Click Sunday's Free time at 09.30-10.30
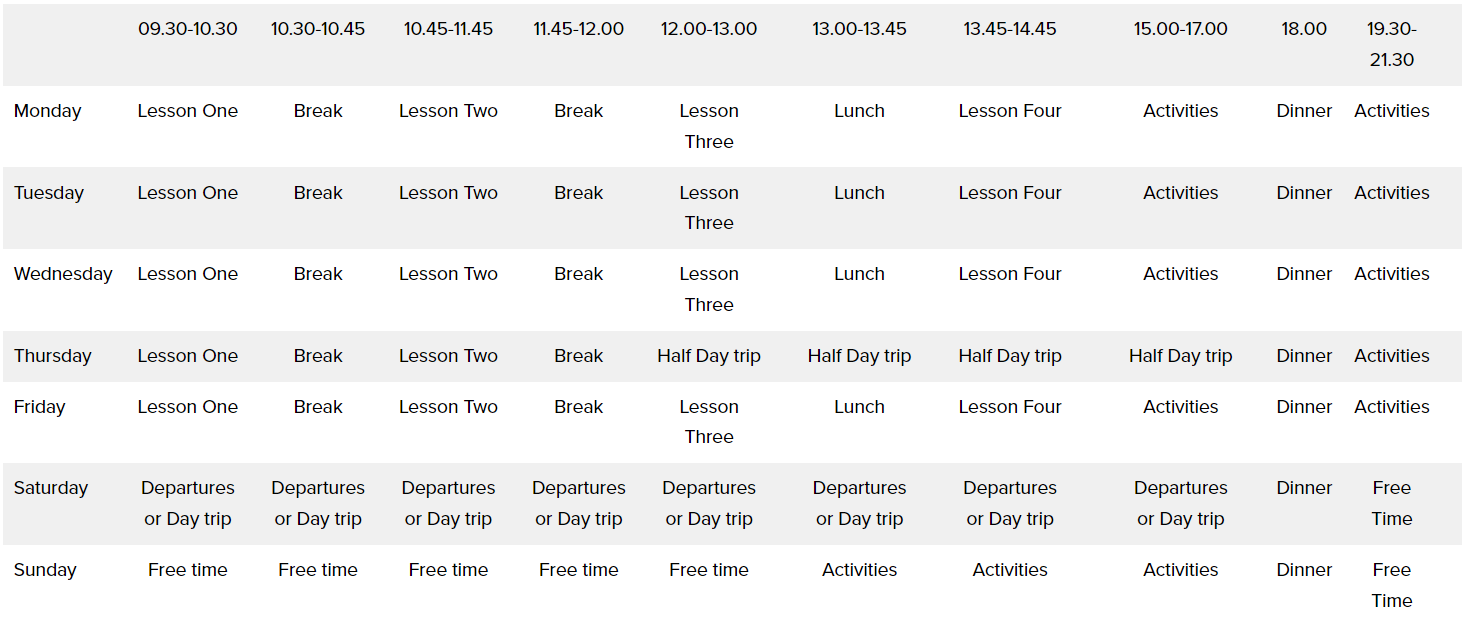1463x618 pixels. [x=188, y=570]
